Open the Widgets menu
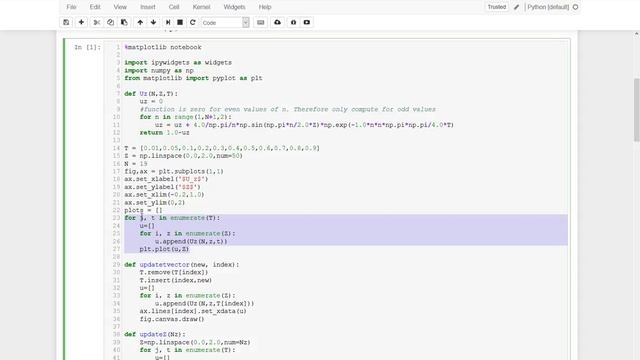Screen dimensions: 640x360 pyautogui.click(x=234, y=7)
